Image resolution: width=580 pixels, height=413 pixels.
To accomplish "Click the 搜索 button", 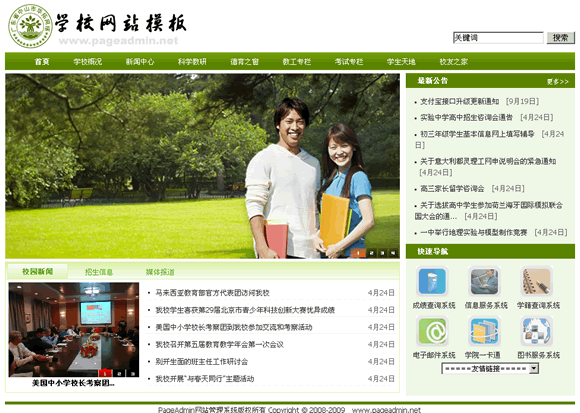I will pyautogui.click(x=561, y=38).
